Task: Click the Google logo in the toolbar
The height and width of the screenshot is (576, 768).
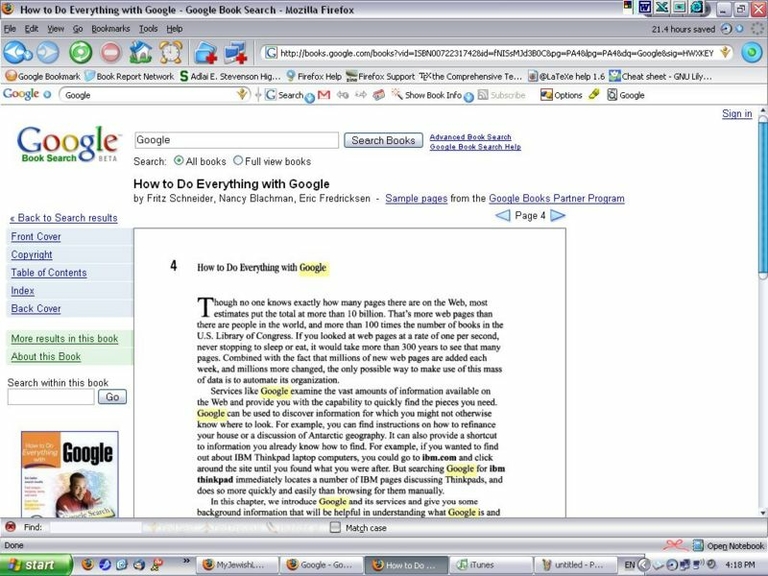Action: (x=21, y=94)
